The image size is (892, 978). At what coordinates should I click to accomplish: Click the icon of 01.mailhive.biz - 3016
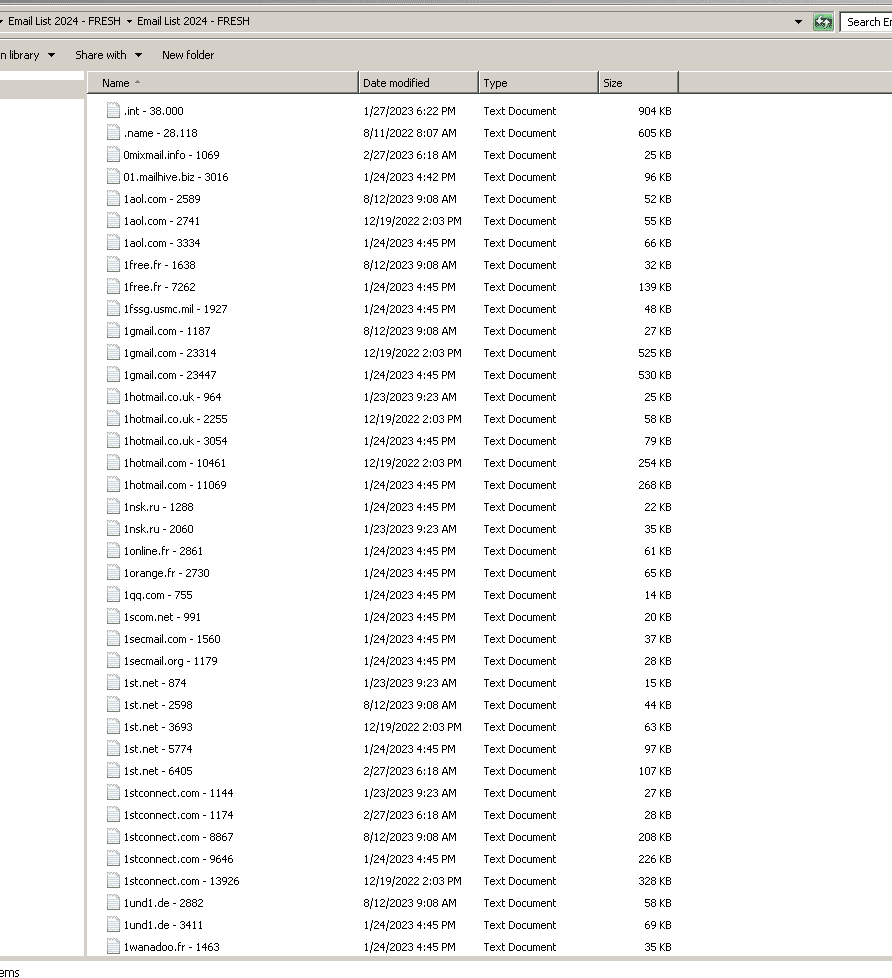coord(113,177)
